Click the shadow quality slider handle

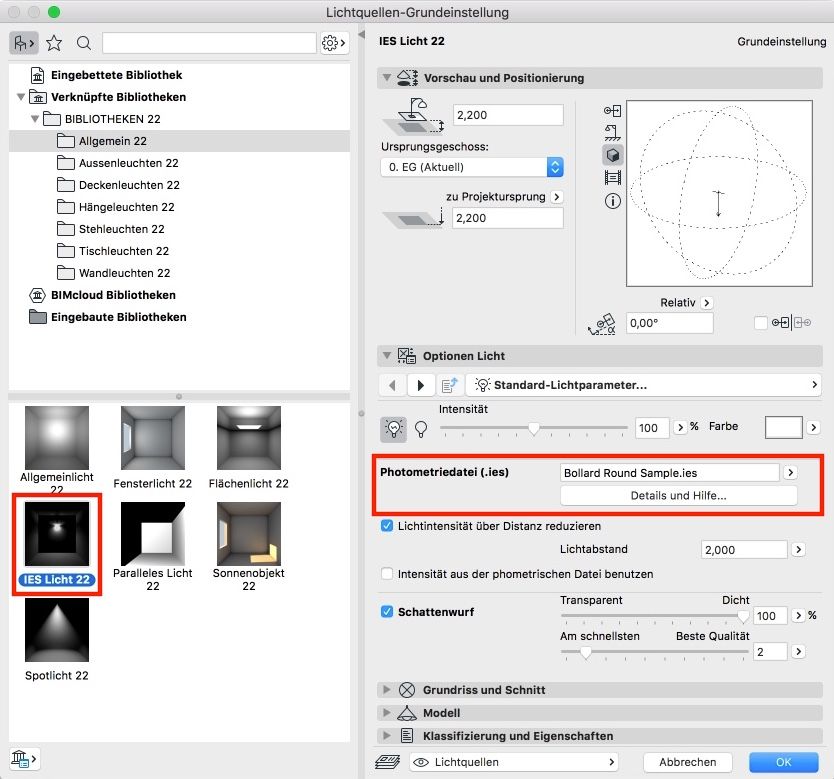(586, 652)
